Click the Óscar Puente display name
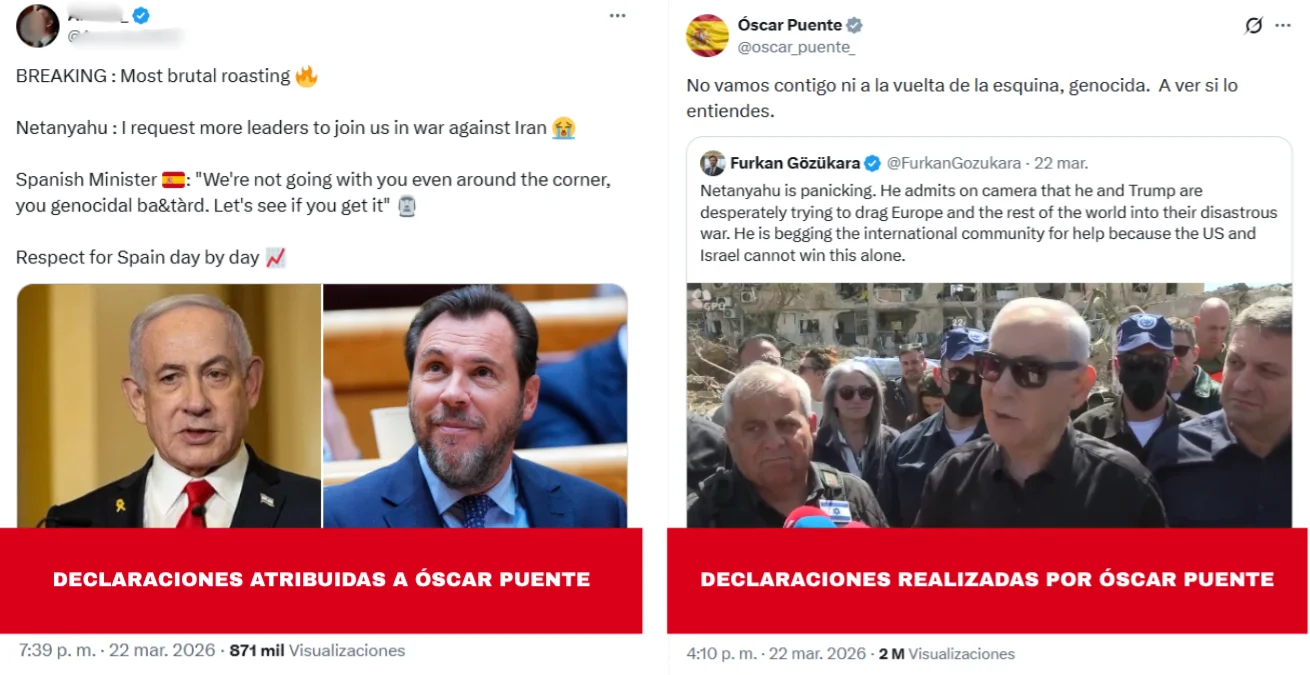The image size is (1310, 675). point(790,26)
